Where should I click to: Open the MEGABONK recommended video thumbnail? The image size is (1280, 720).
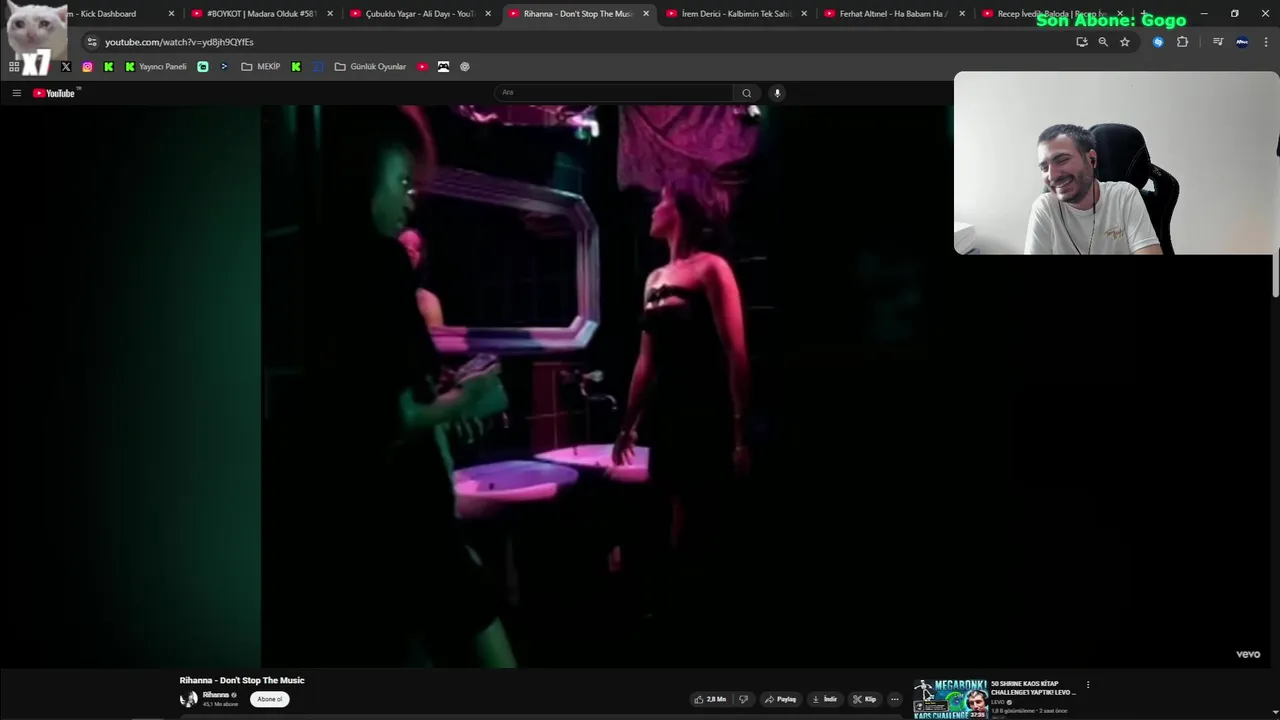click(950, 699)
